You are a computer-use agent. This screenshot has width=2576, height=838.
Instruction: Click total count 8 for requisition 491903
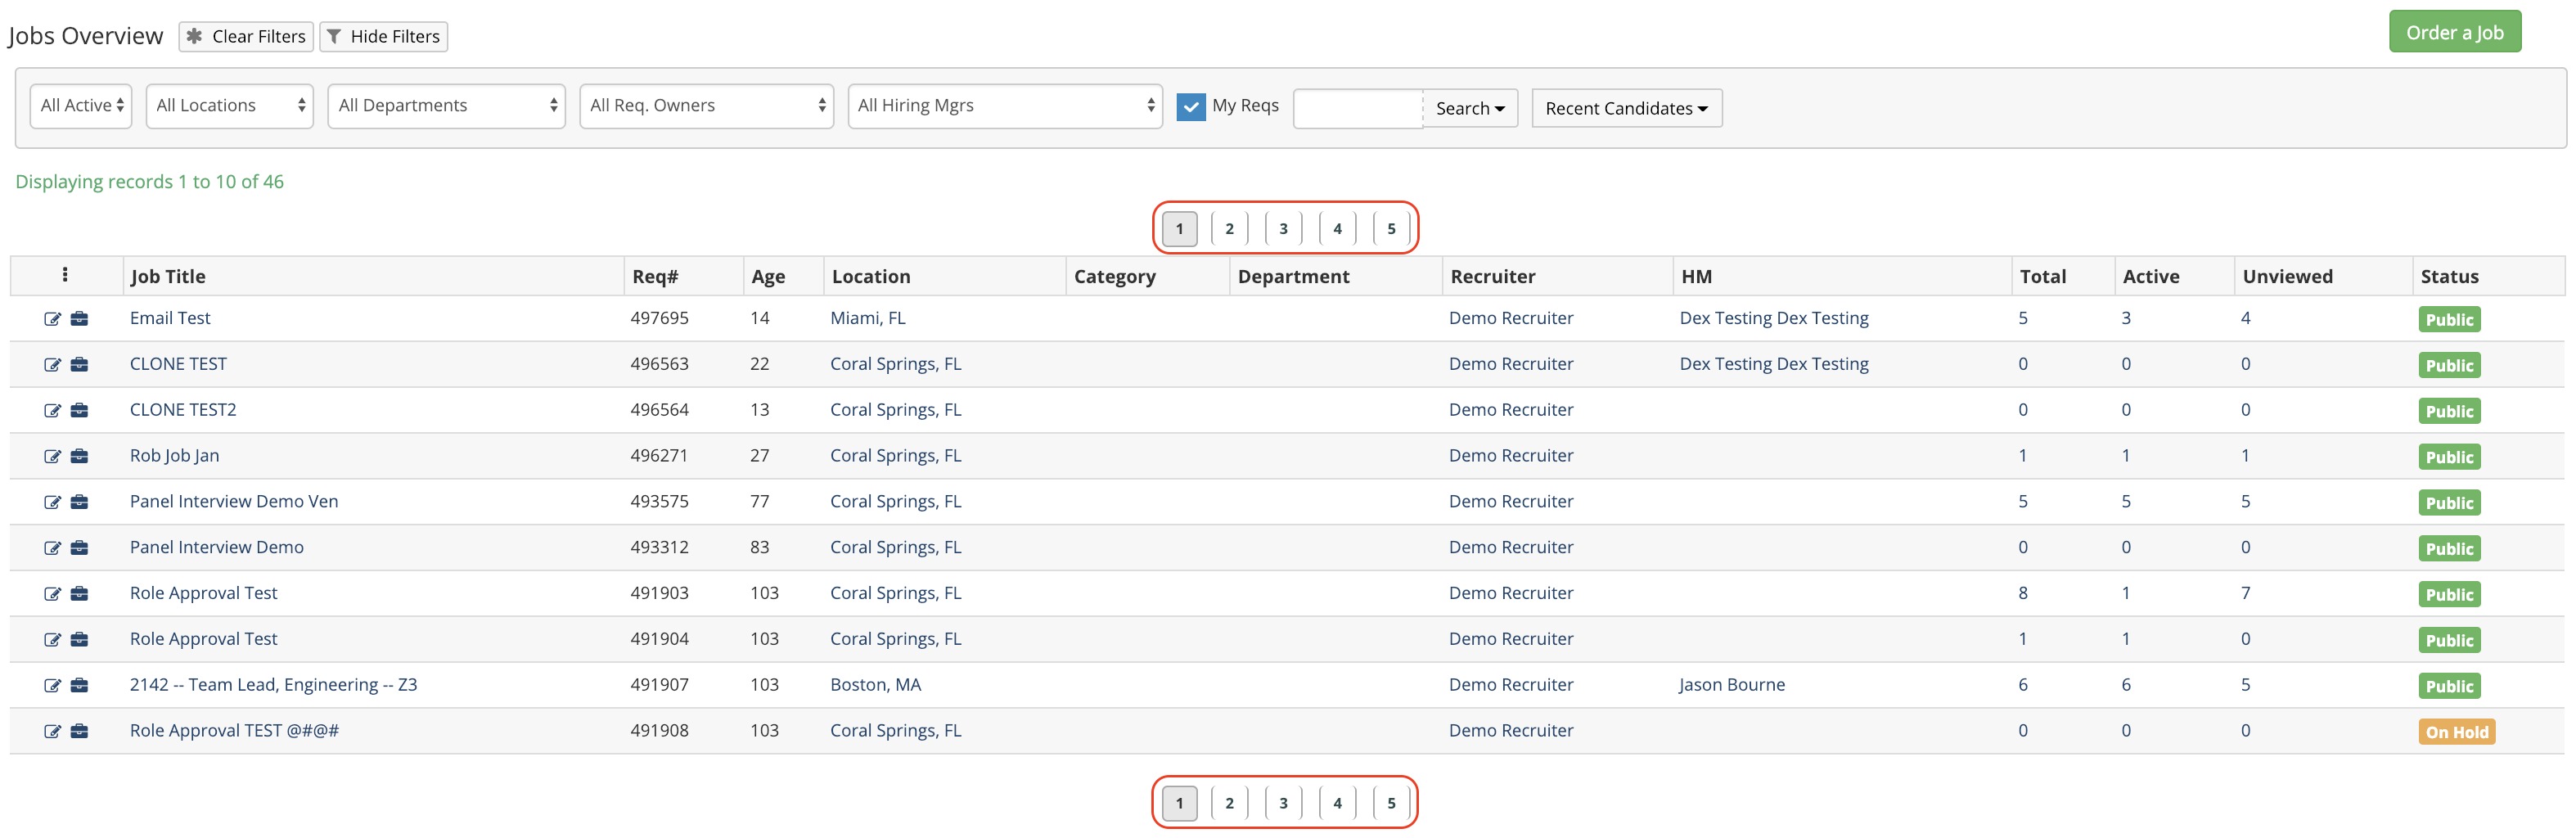coord(2022,593)
